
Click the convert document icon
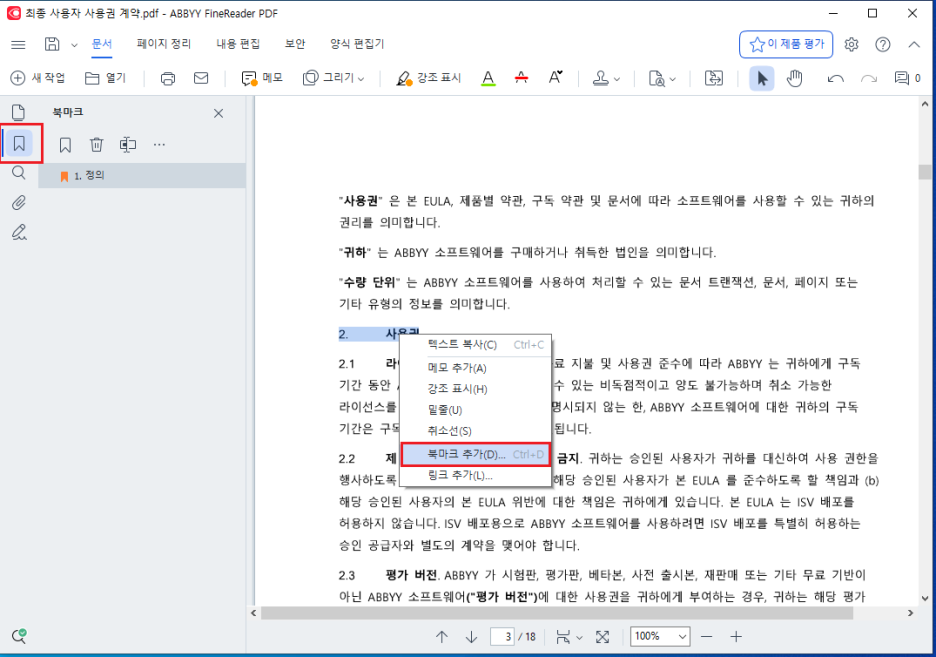[x=714, y=78]
